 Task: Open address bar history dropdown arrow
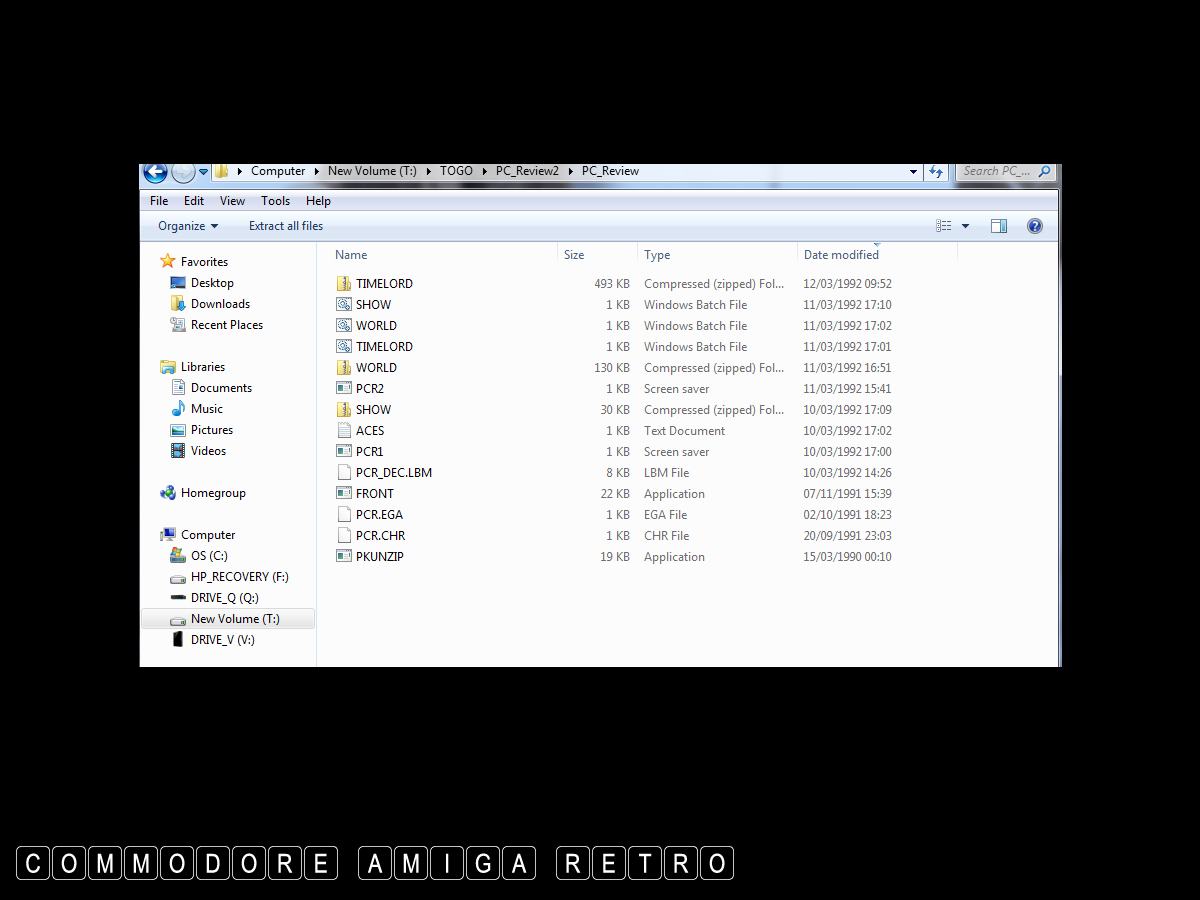[x=913, y=172]
